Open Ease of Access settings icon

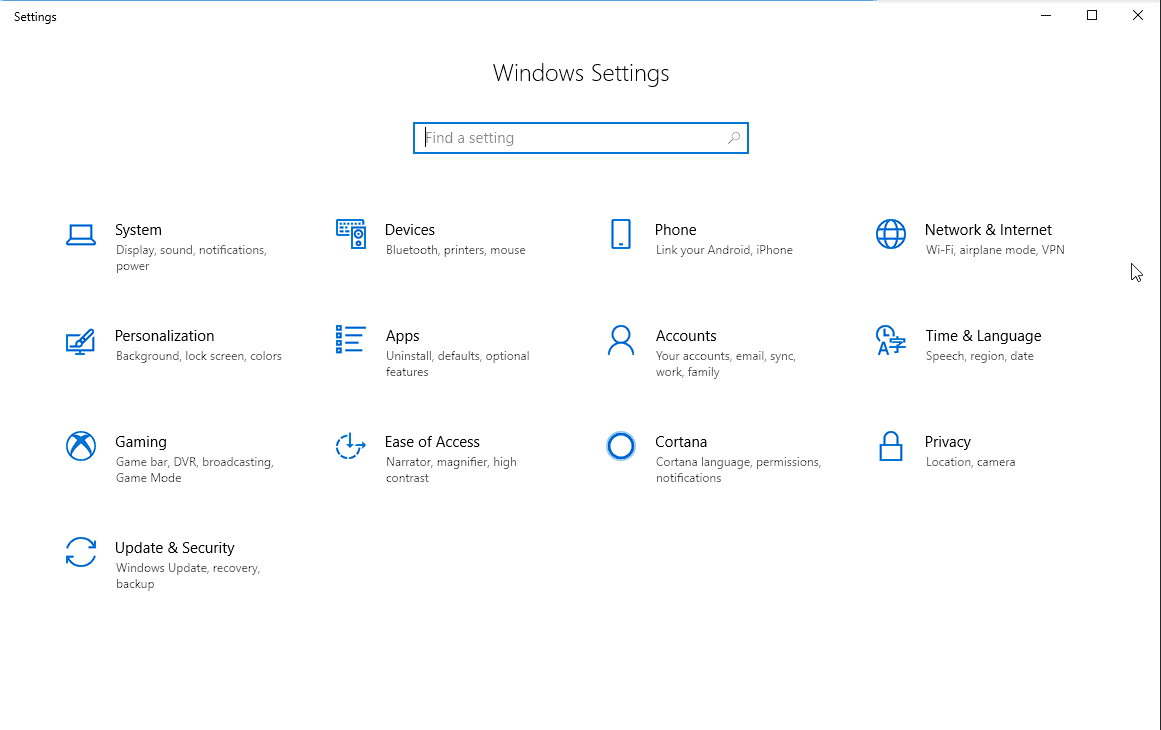[351, 447]
